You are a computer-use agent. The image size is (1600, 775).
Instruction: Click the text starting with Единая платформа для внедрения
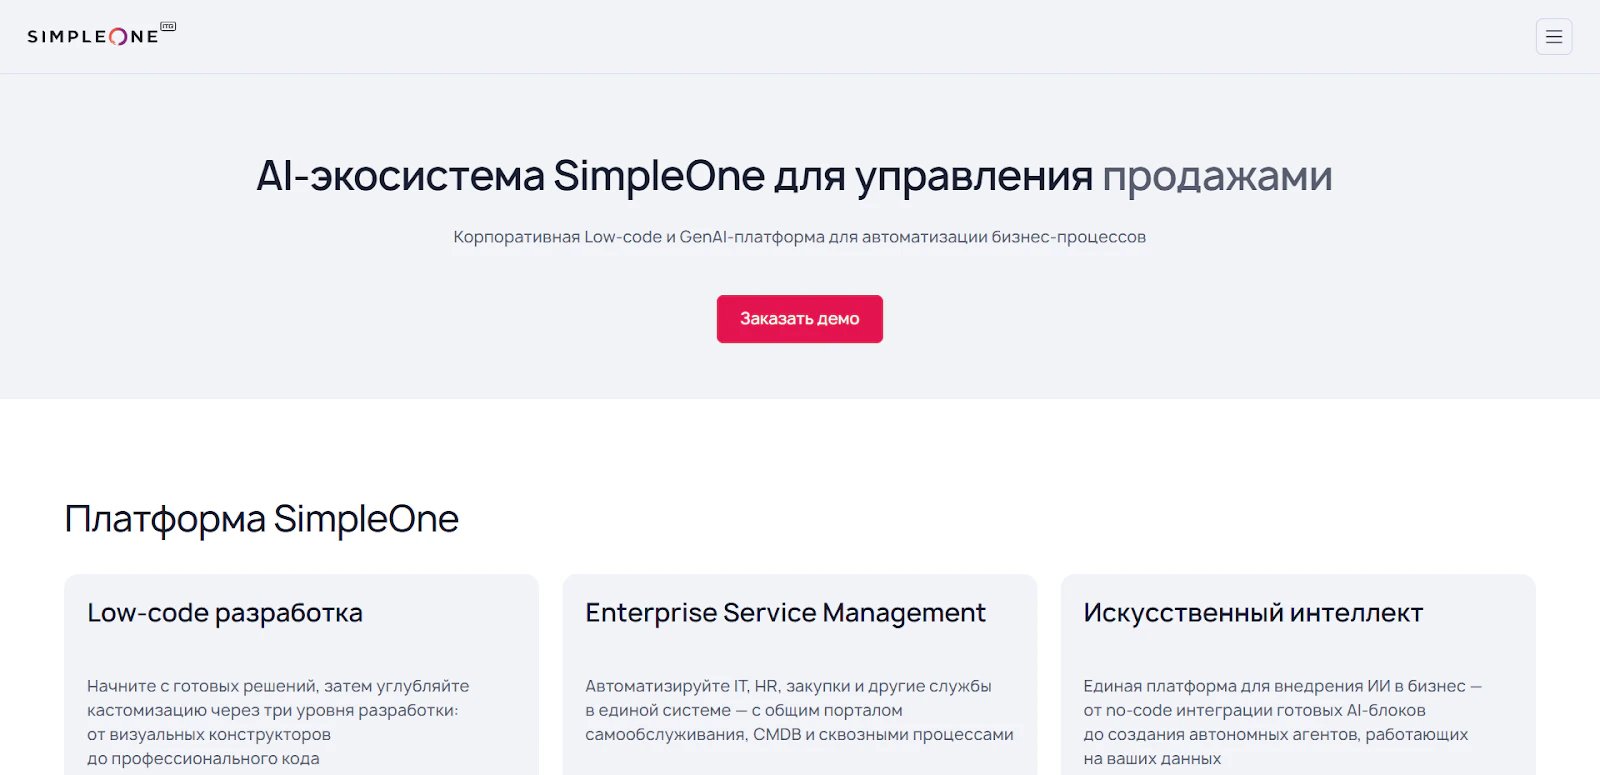pos(1282,722)
